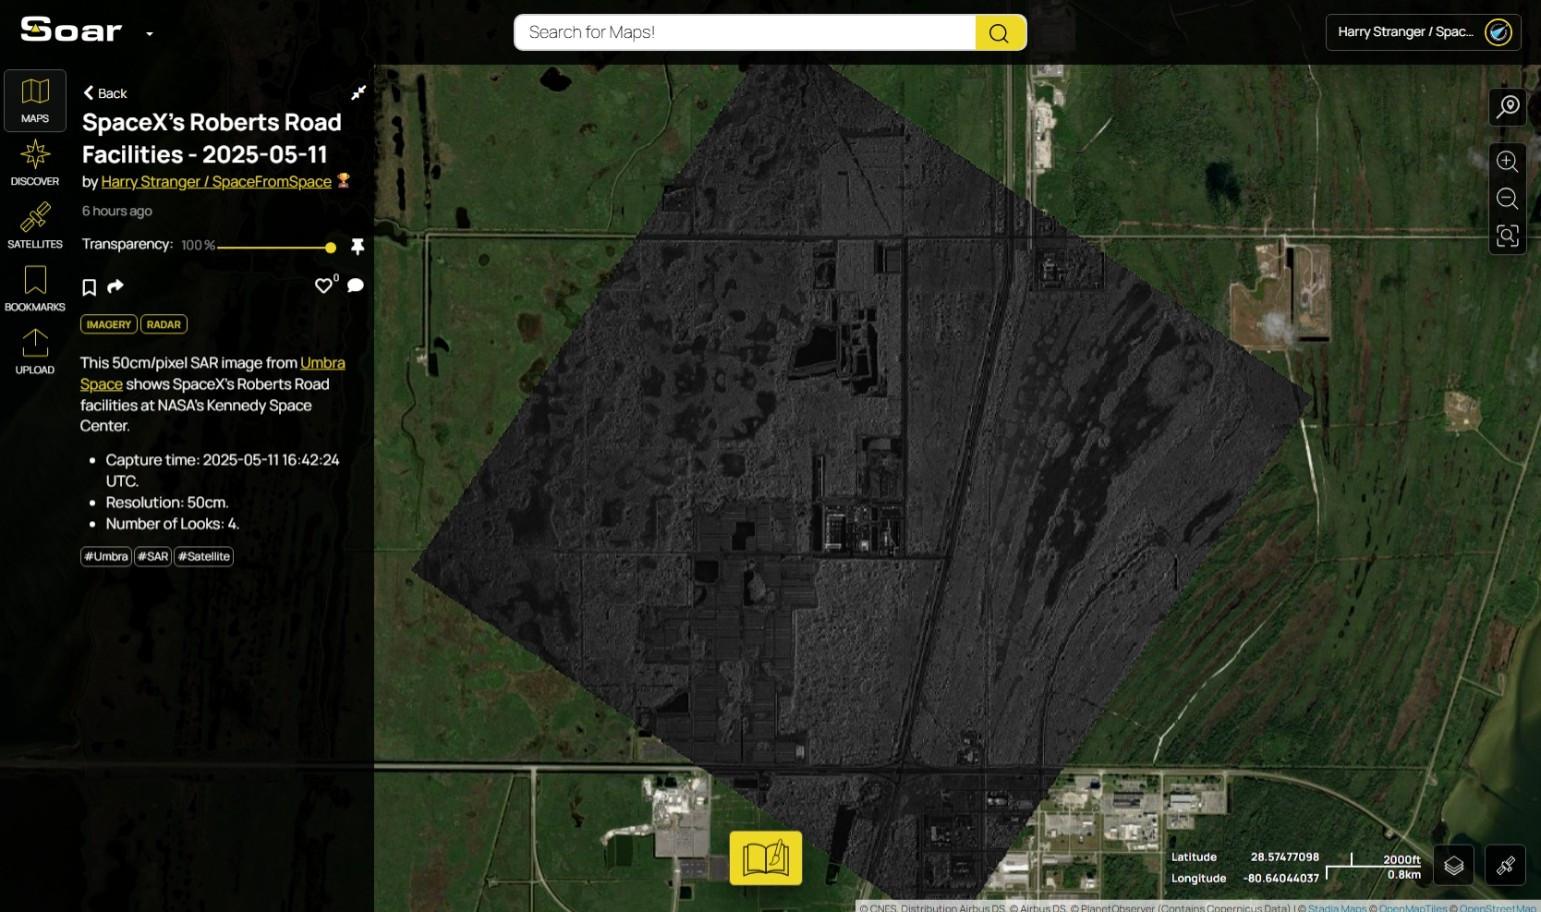Go Back to the previous list
Screen dimensions: 1541x912
(105, 93)
